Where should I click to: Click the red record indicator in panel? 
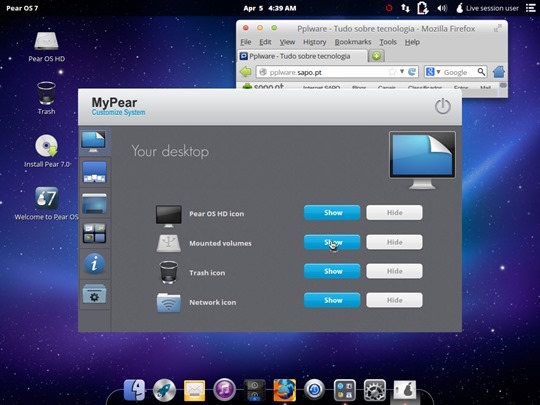point(389,8)
